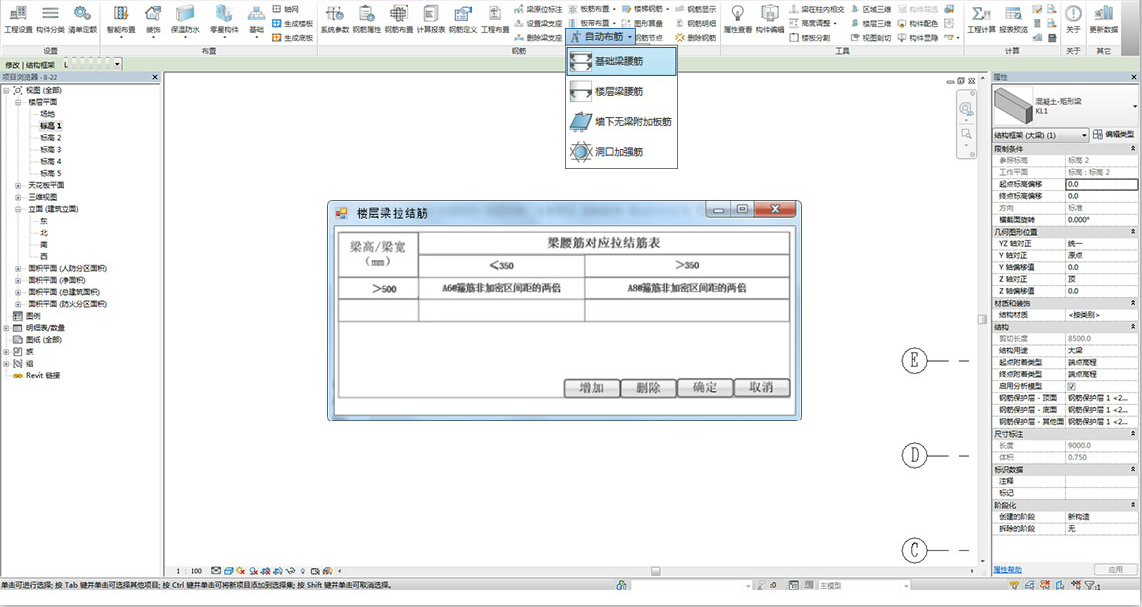Viewport: 1142px width, 607px height.
Task: Select 洞口加强筋 menu entry
Action: [x=618, y=152]
